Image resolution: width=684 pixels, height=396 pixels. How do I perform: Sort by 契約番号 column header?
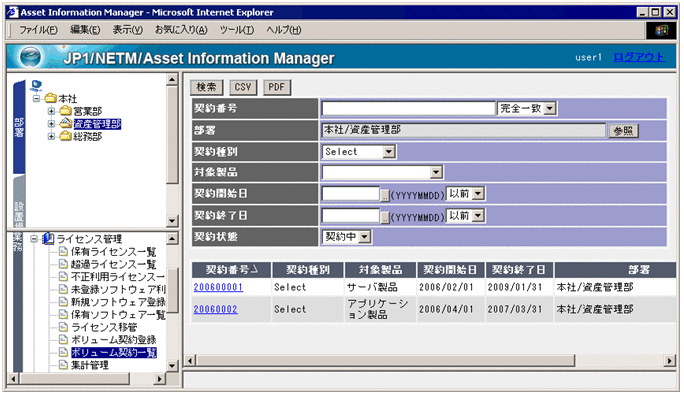pos(232,270)
